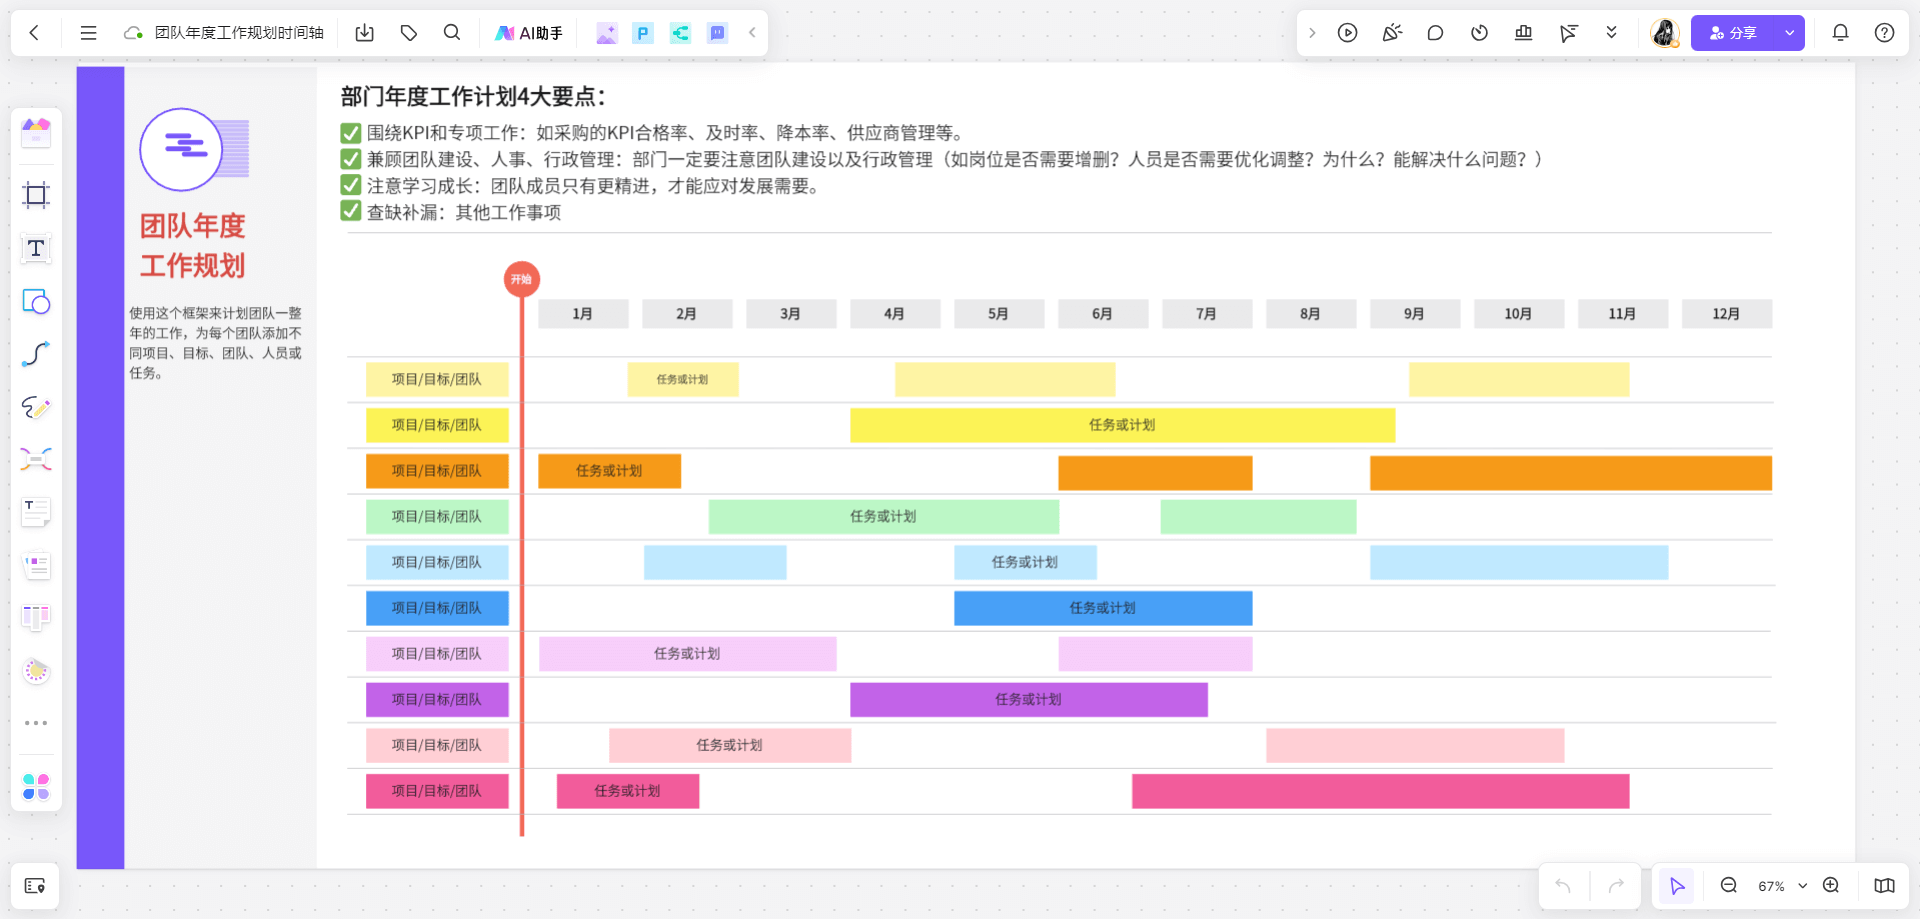Go back using the left arrow
Screen dimensions: 1920x919
coord(34,33)
